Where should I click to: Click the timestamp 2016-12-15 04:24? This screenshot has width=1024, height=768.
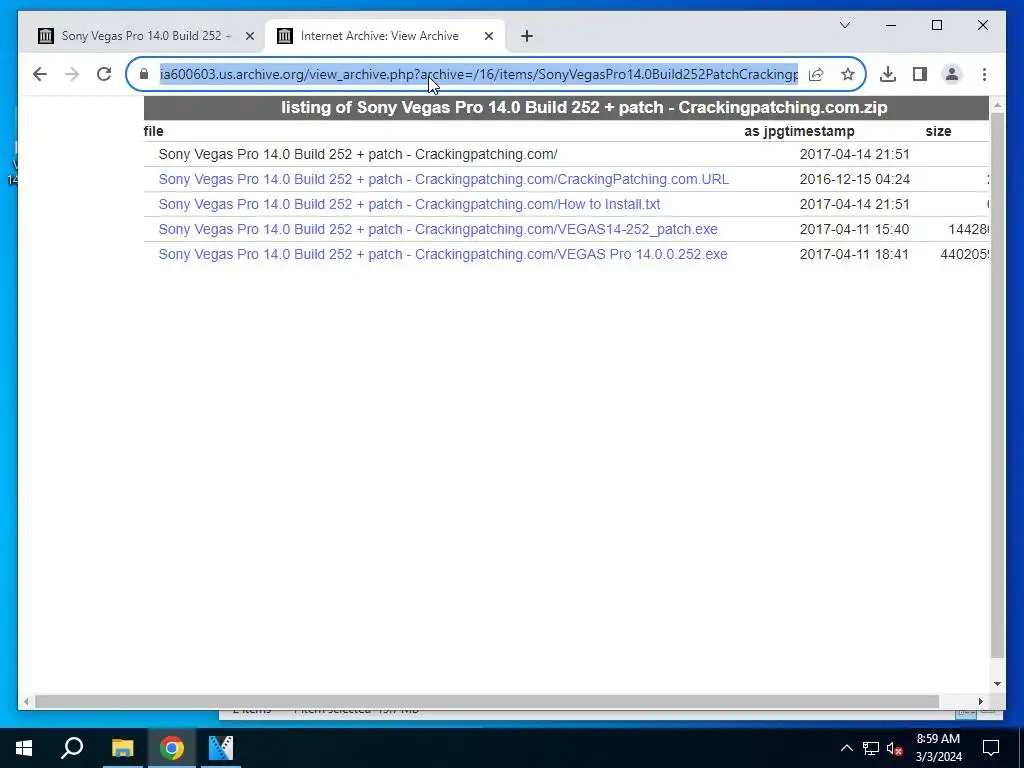click(x=854, y=180)
